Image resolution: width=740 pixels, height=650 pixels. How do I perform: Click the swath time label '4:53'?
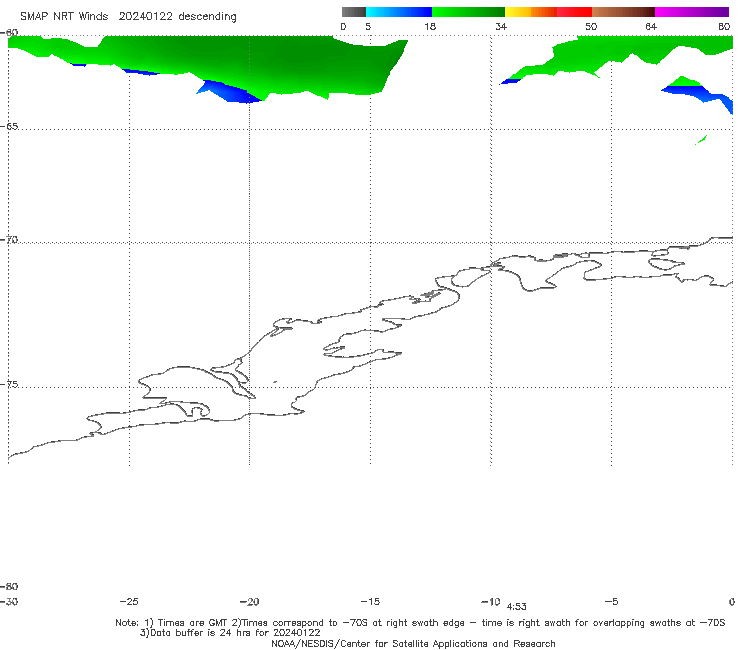517,607
